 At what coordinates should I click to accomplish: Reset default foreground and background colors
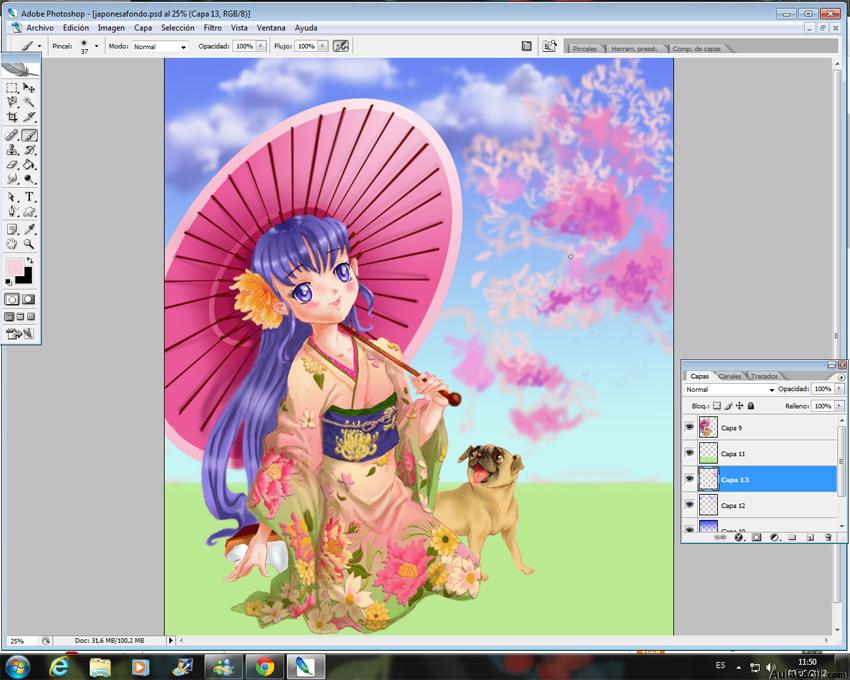coord(8,282)
